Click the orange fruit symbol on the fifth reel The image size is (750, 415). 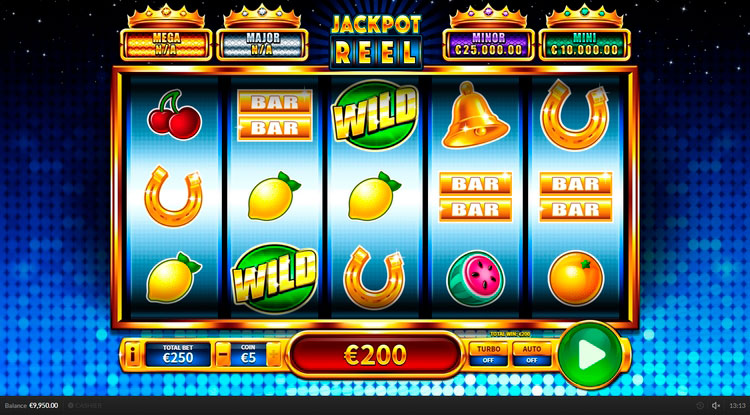[x=576, y=278]
